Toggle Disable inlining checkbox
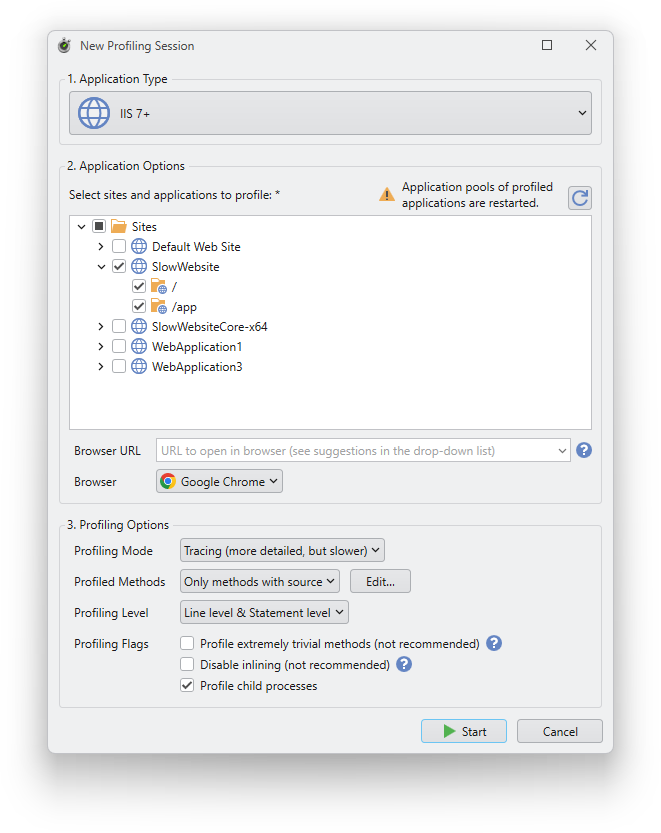The width and height of the screenshot is (661, 833). pyautogui.click(x=187, y=664)
